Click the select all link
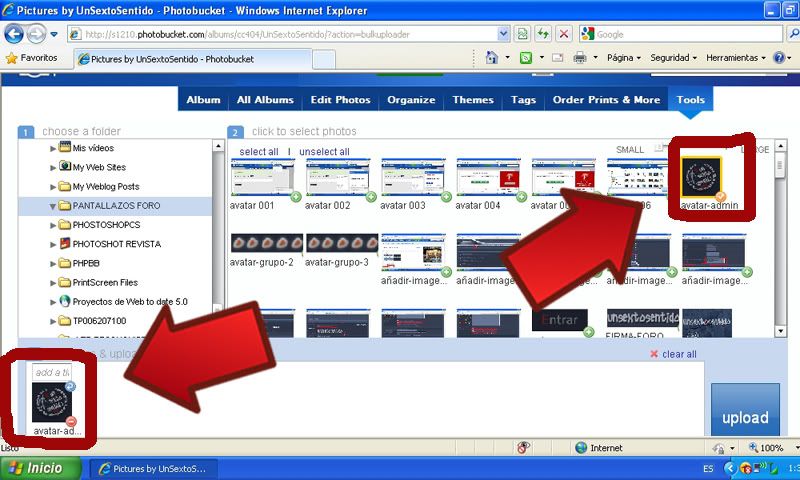The width and height of the screenshot is (800, 480). pos(259,151)
